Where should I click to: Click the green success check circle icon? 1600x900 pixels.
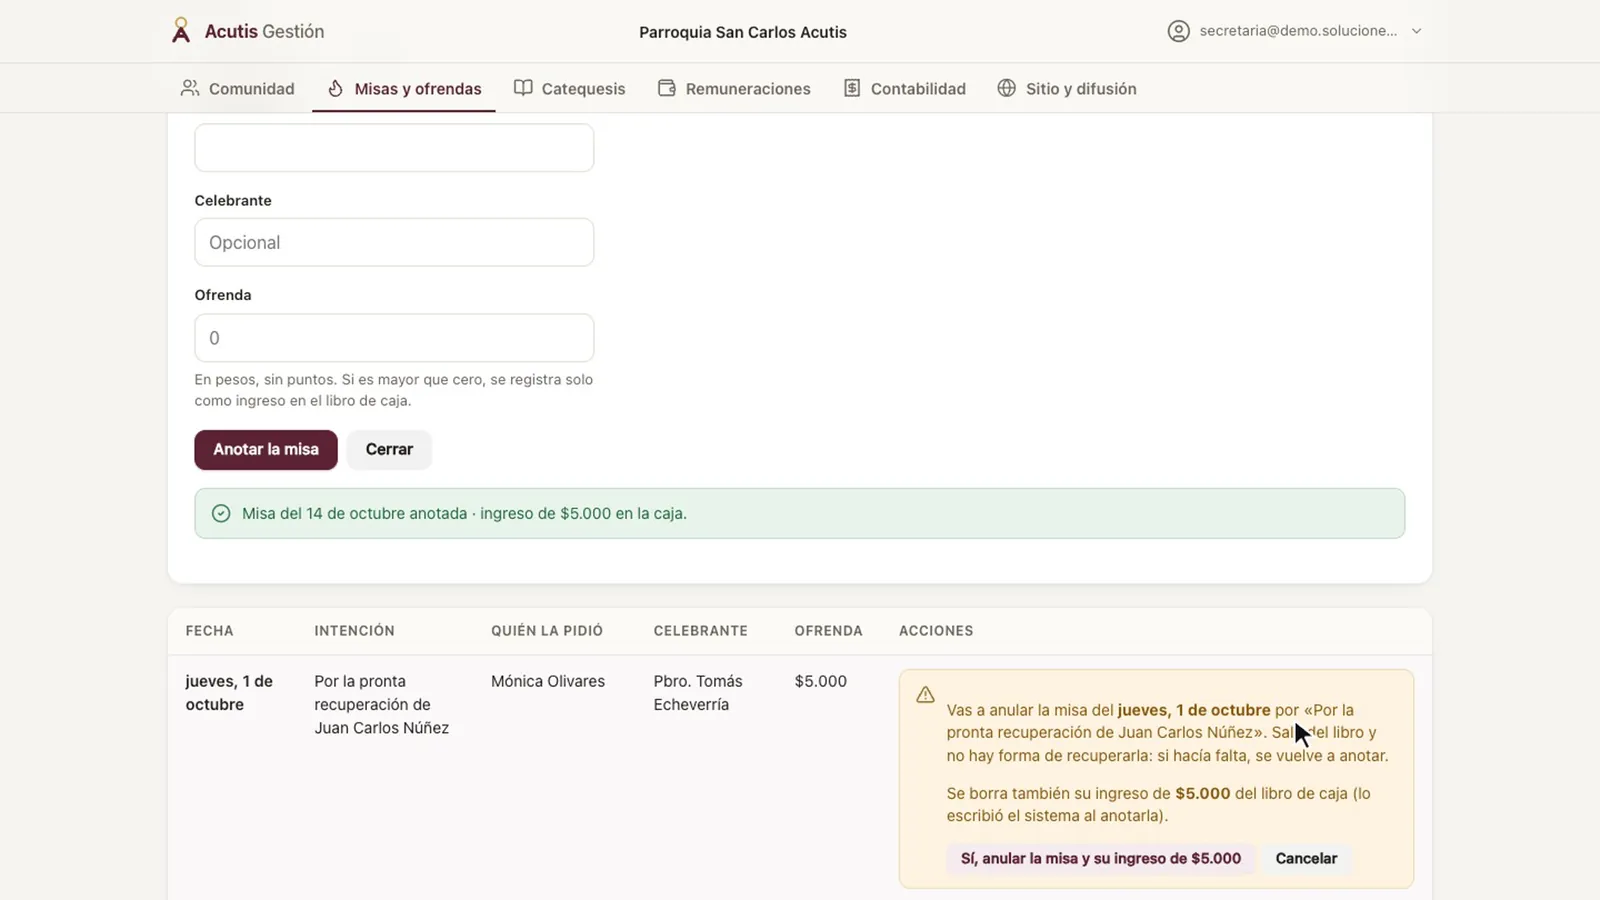tap(221, 513)
